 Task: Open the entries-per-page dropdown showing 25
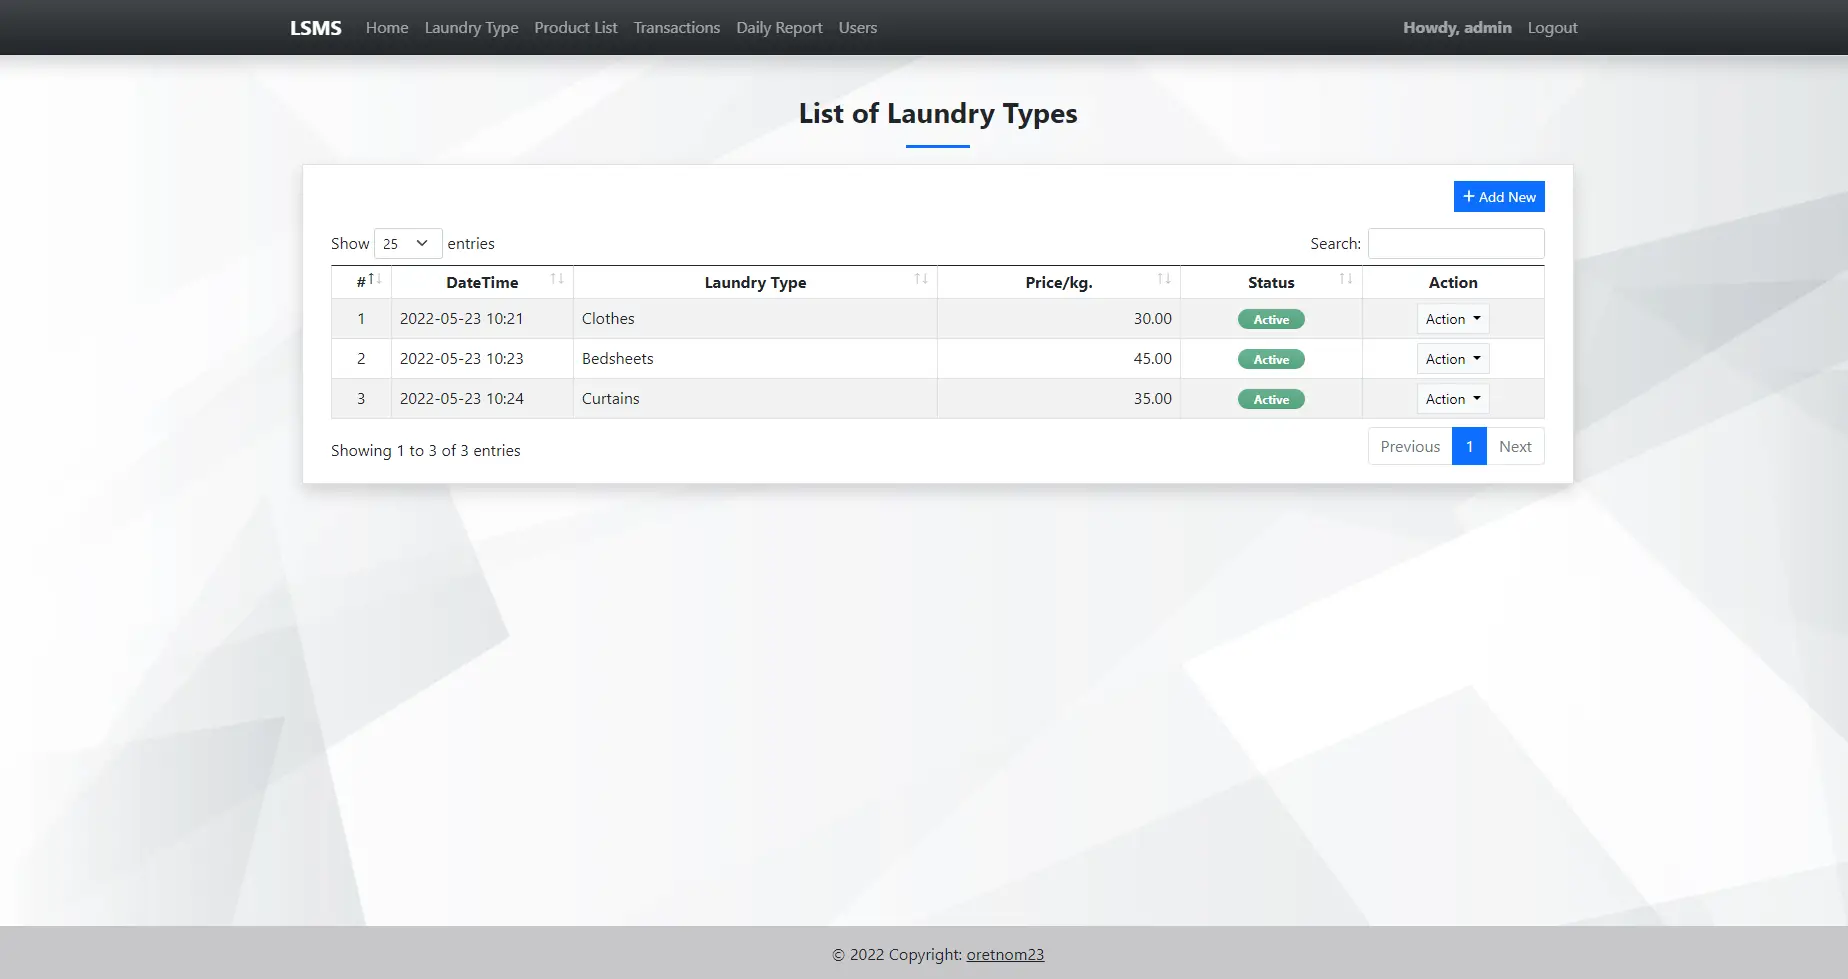coord(408,244)
